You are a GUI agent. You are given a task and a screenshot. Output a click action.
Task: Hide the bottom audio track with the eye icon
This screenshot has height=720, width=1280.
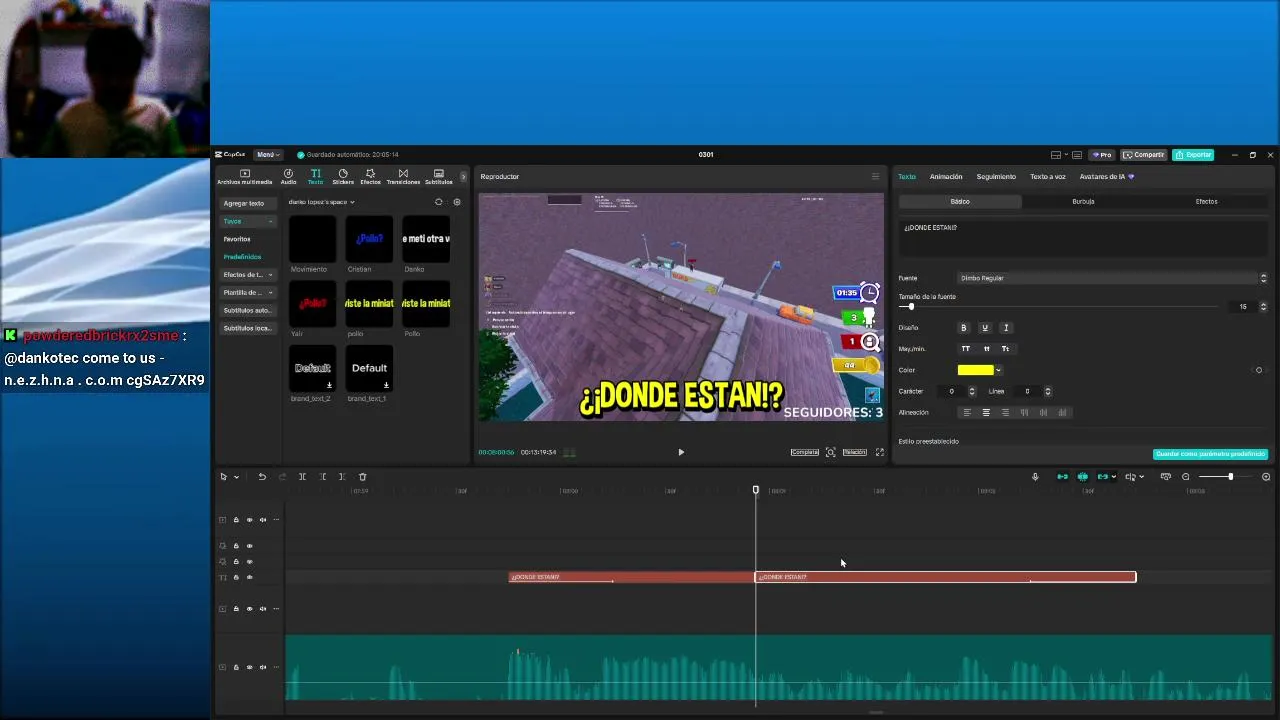click(250, 667)
